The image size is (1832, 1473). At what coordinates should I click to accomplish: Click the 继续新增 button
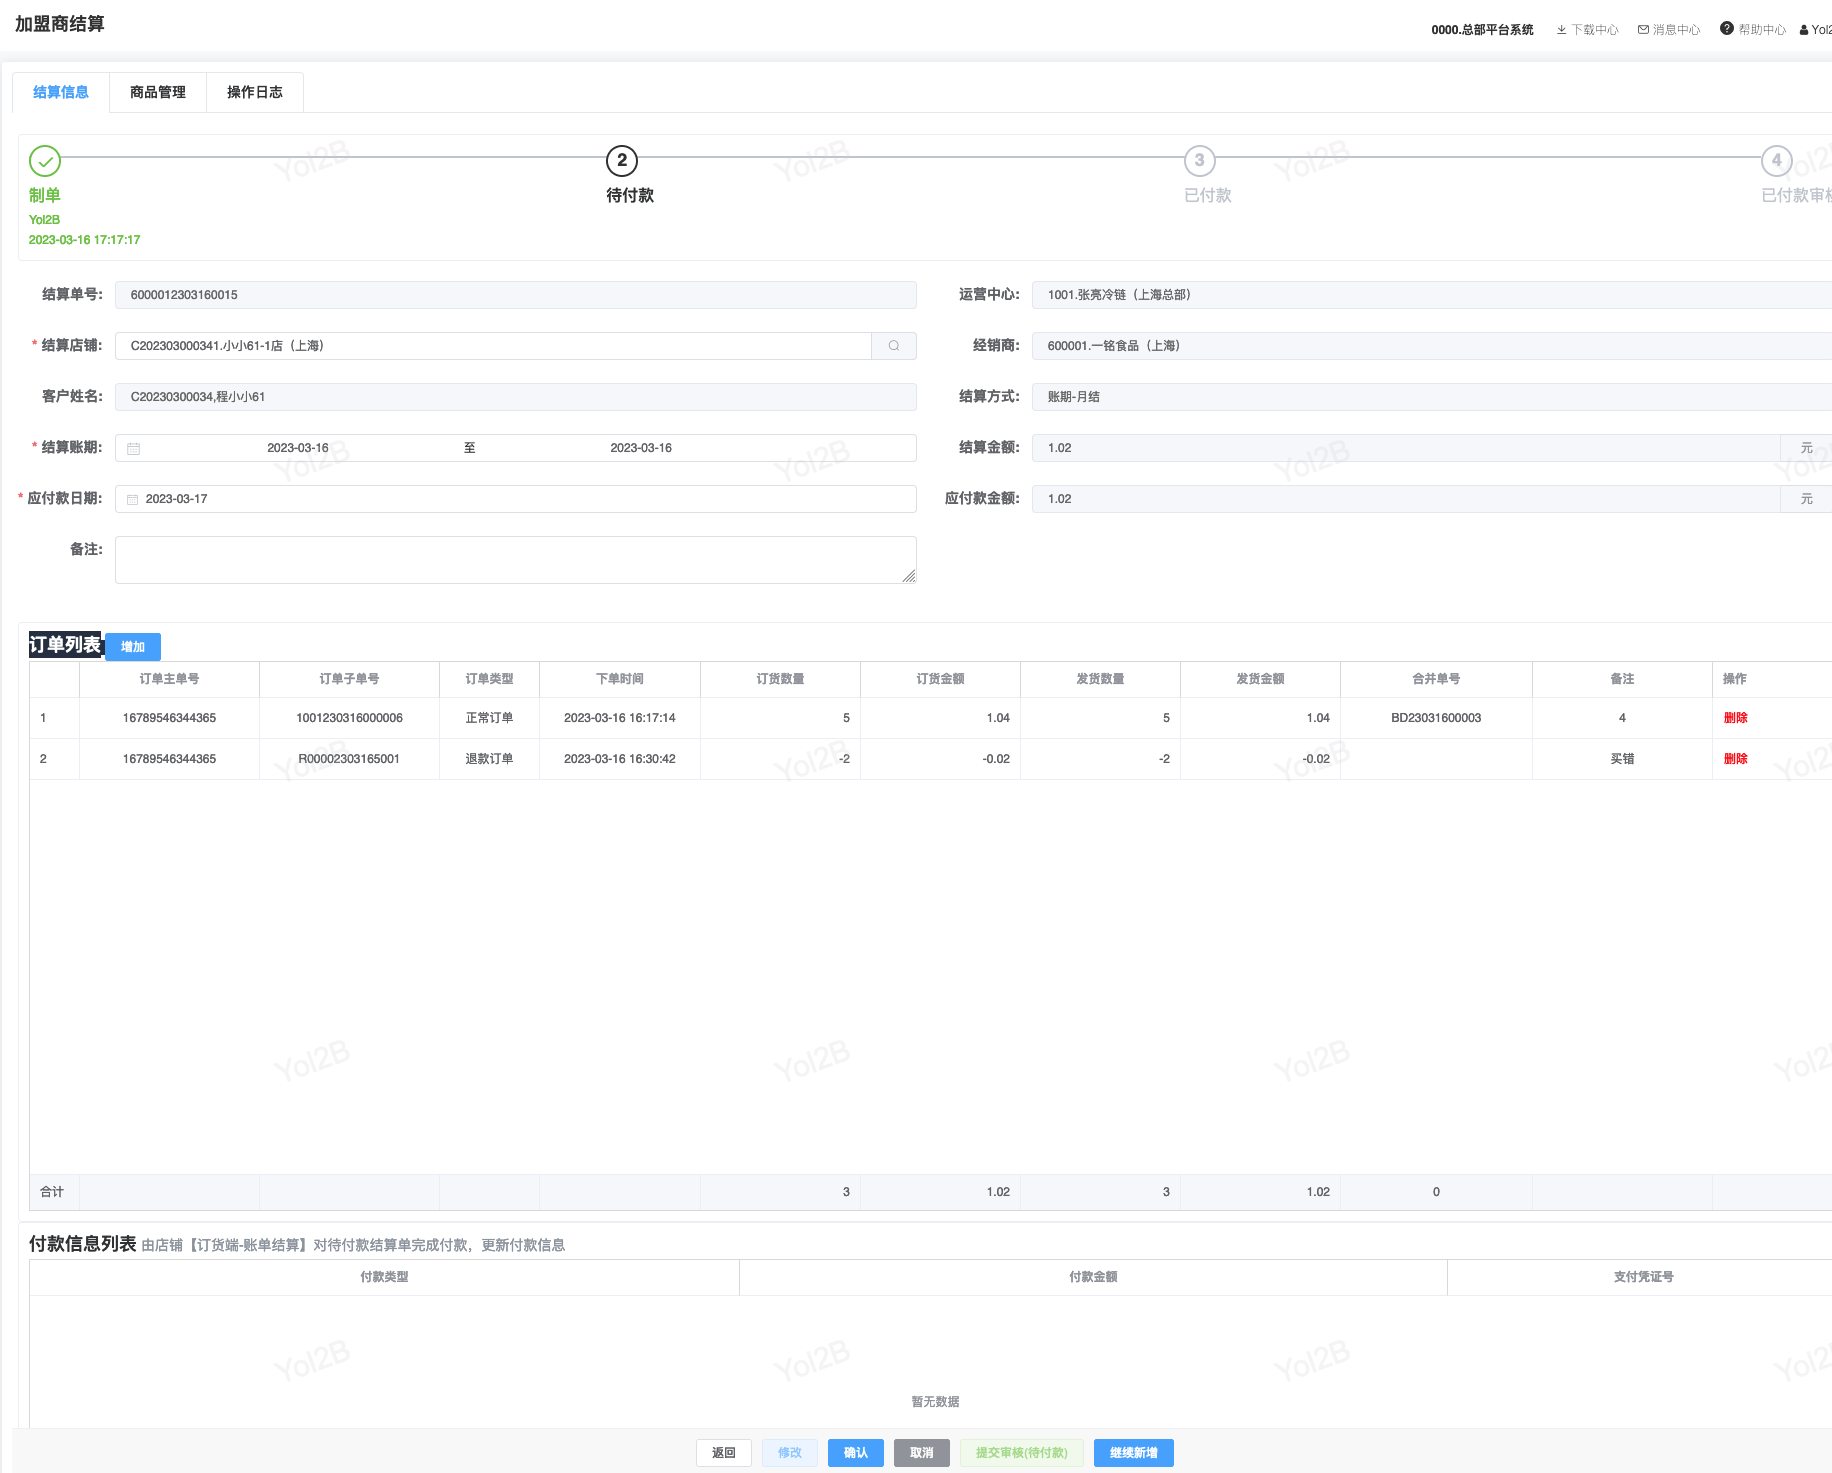[x=1134, y=1453]
